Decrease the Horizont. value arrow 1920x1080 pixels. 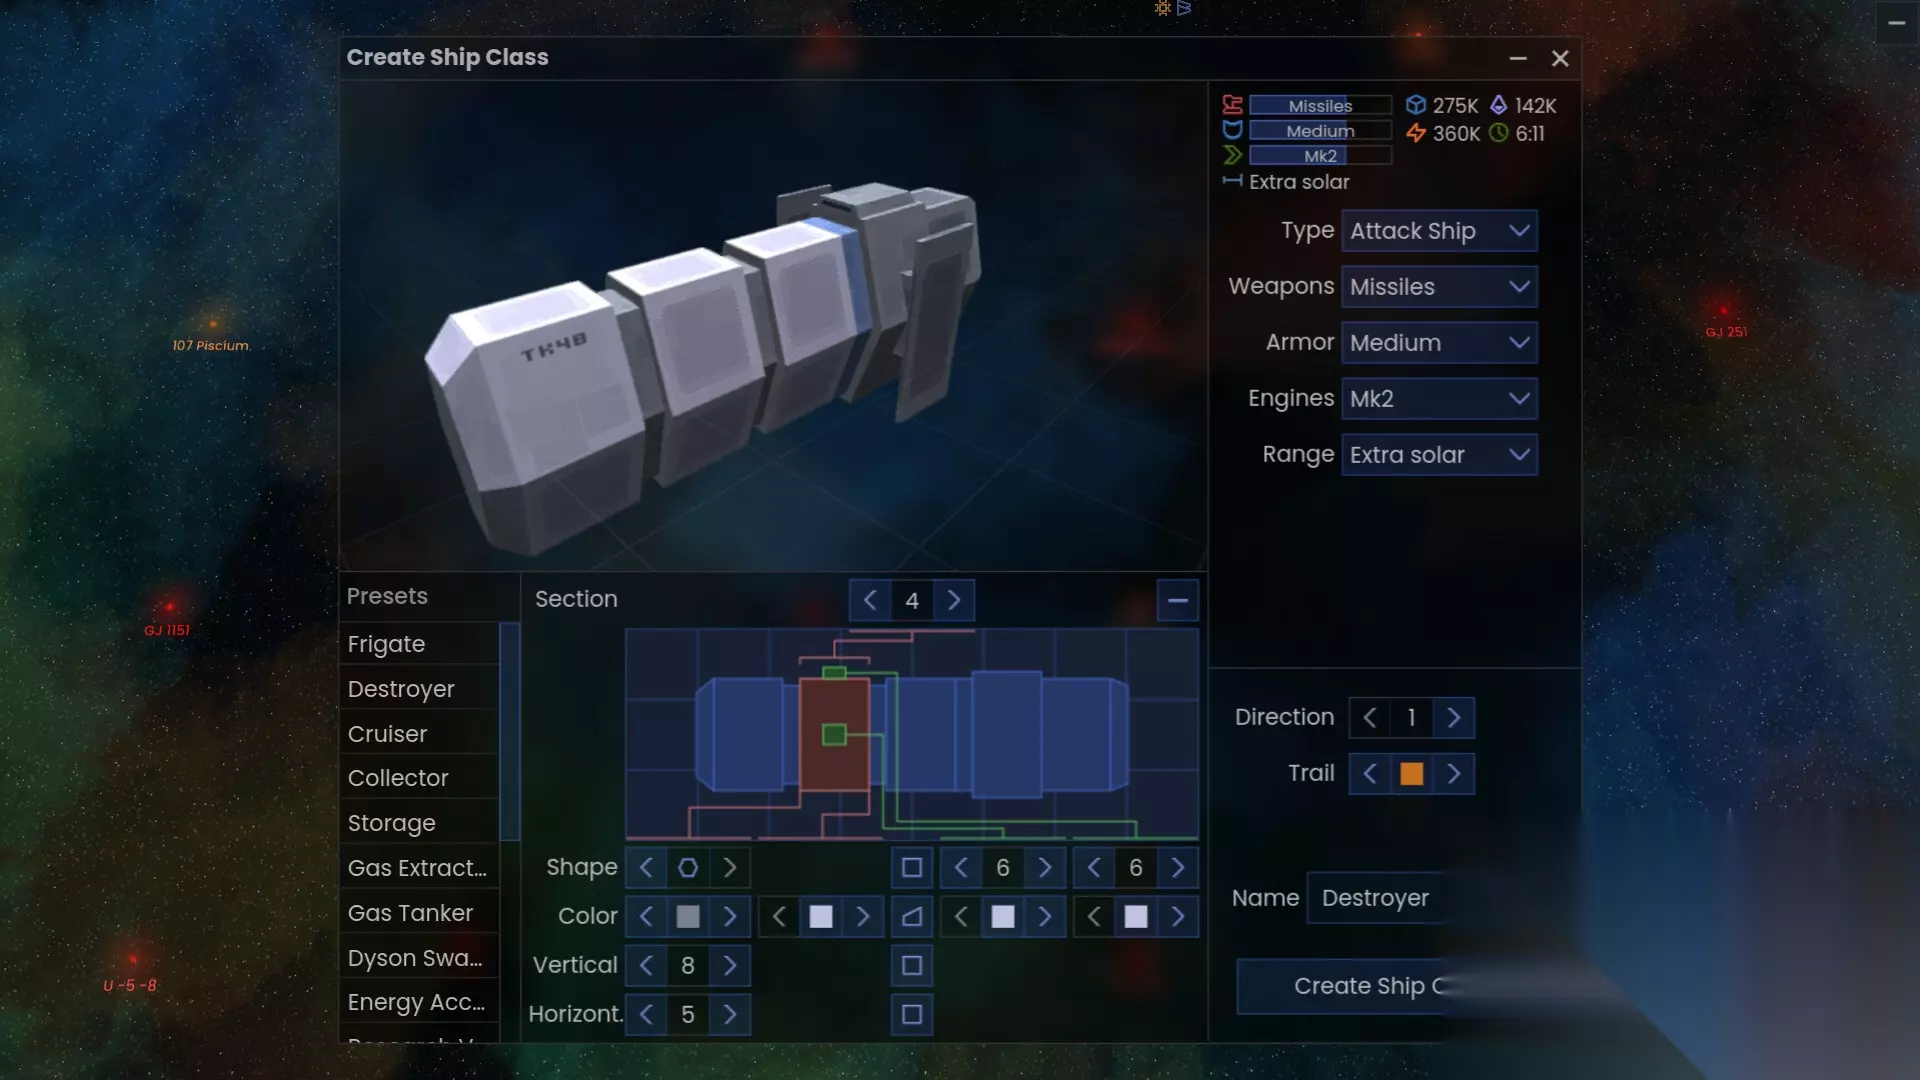(646, 1014)
